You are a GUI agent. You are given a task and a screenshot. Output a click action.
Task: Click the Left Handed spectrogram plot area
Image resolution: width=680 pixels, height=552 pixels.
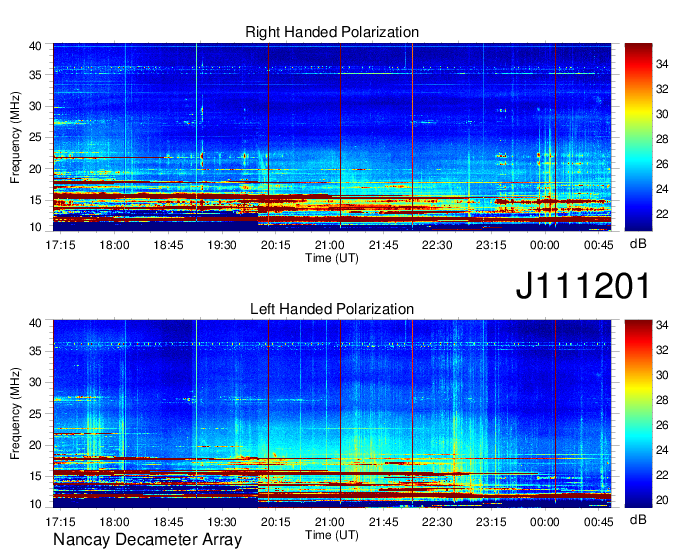point(332,414)
